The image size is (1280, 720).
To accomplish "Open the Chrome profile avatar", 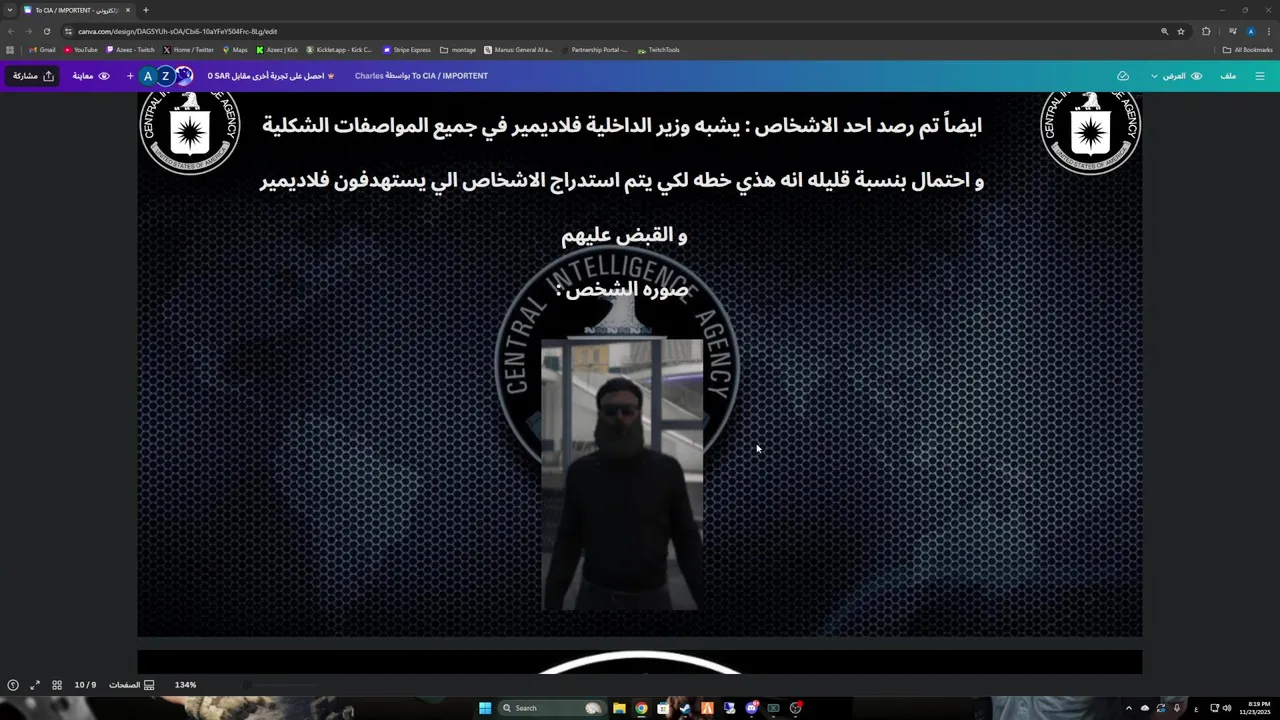I will click(1250, 31).
